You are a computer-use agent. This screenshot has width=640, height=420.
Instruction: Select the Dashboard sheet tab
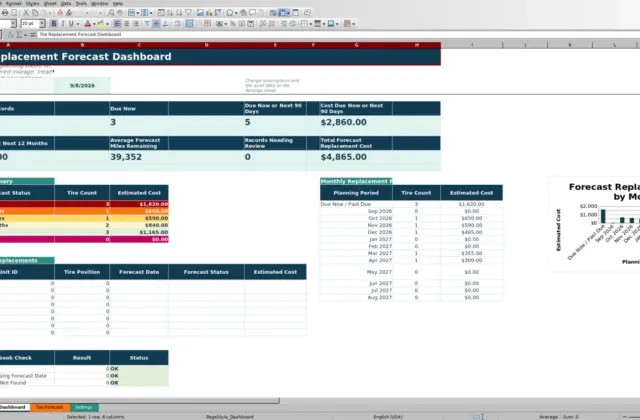(x=13, y=407)
